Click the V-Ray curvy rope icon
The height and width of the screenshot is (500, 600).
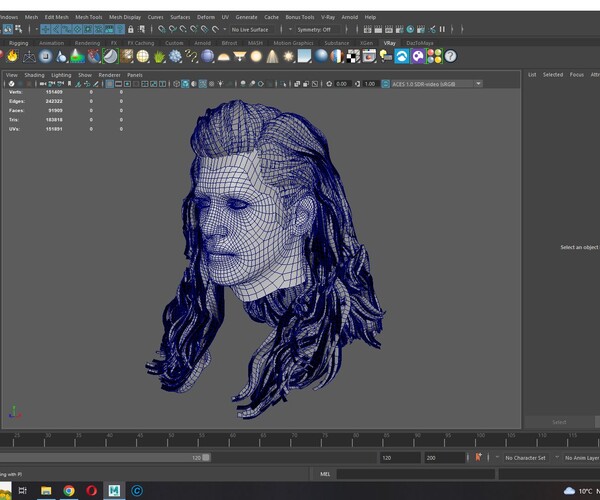[191, 56]
